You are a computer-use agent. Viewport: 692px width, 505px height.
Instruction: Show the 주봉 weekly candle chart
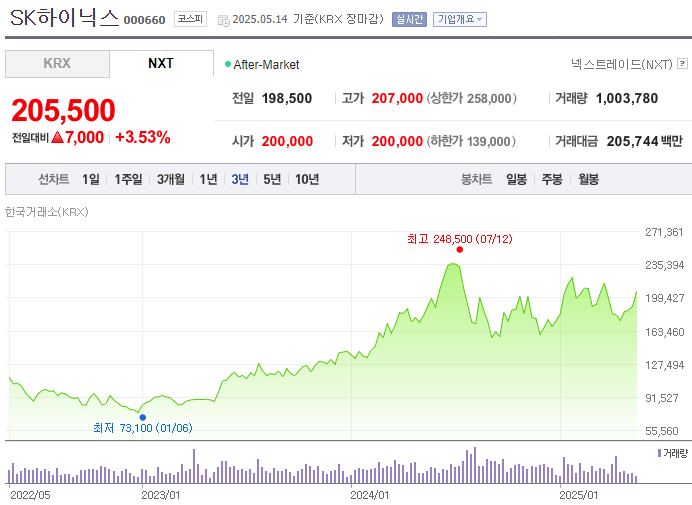[552, 179]
